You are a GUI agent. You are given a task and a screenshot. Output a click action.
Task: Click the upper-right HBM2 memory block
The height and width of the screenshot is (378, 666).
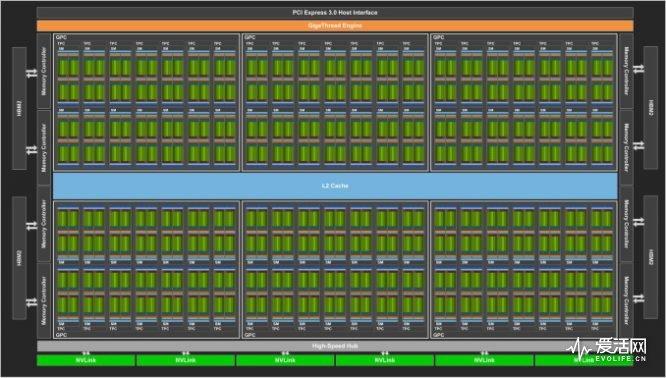click(651, 107)
